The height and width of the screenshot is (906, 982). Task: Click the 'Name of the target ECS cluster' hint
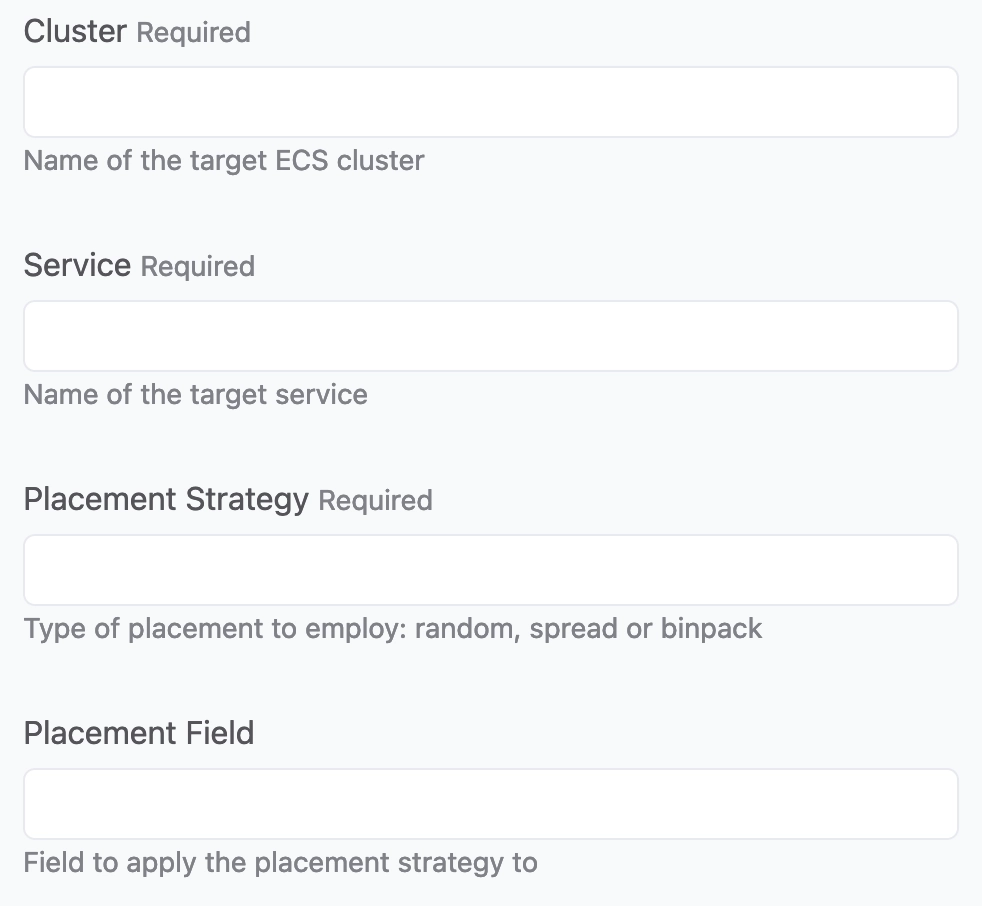click(224, 161)
